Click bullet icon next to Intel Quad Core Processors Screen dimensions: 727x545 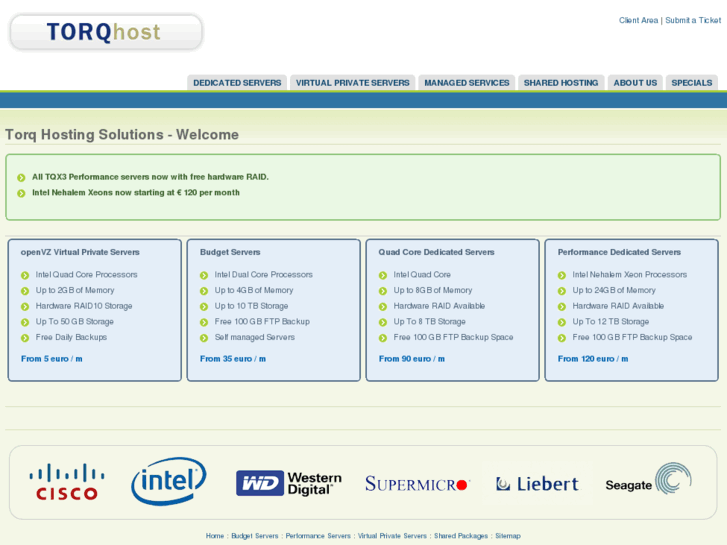(25, 276)
